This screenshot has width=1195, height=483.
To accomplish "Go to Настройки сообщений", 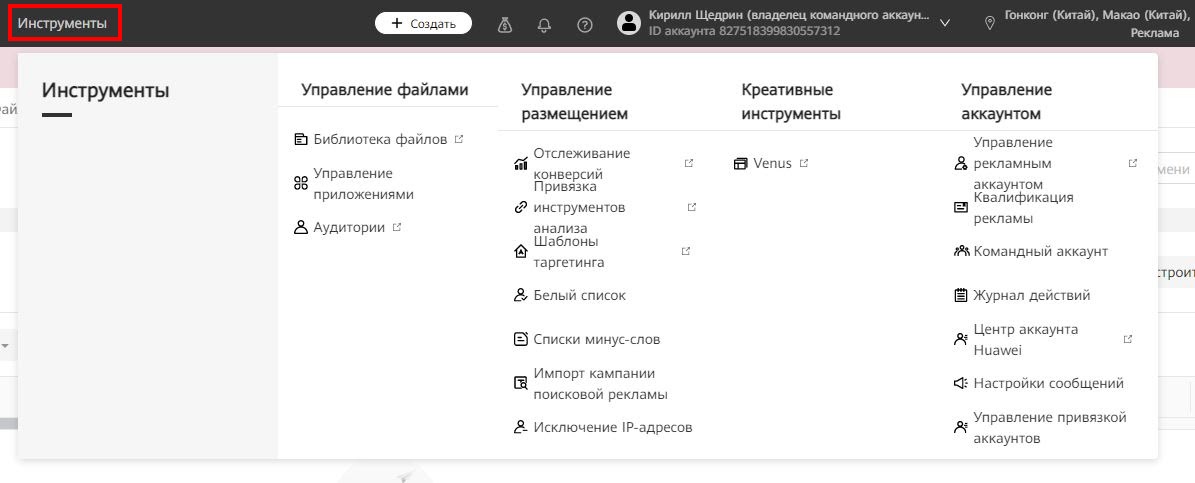I will 1048,383.
